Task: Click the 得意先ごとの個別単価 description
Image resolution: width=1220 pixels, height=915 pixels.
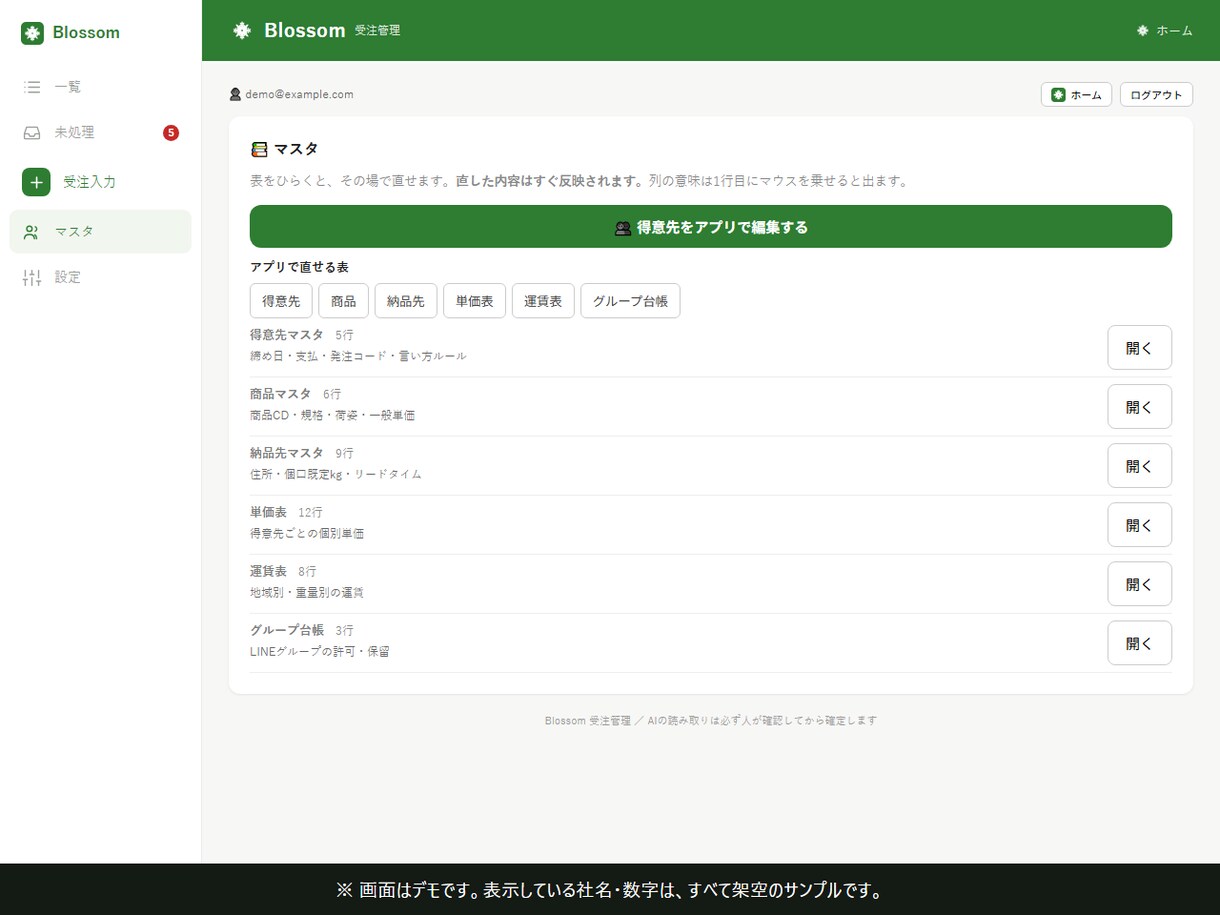Action: coord(307,533)
